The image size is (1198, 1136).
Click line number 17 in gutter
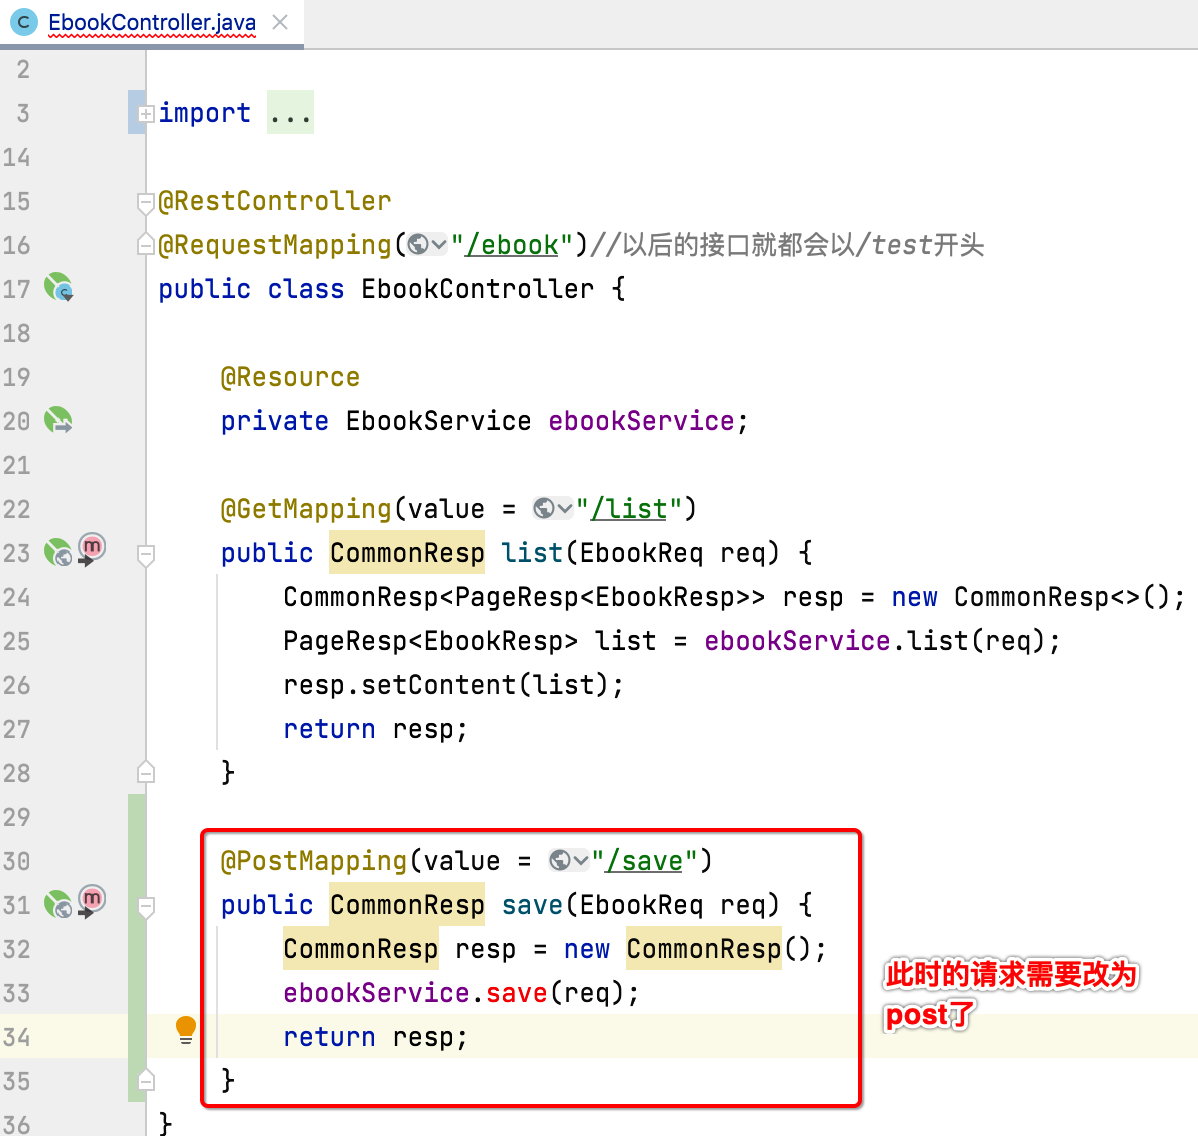(x=16, y=289)
